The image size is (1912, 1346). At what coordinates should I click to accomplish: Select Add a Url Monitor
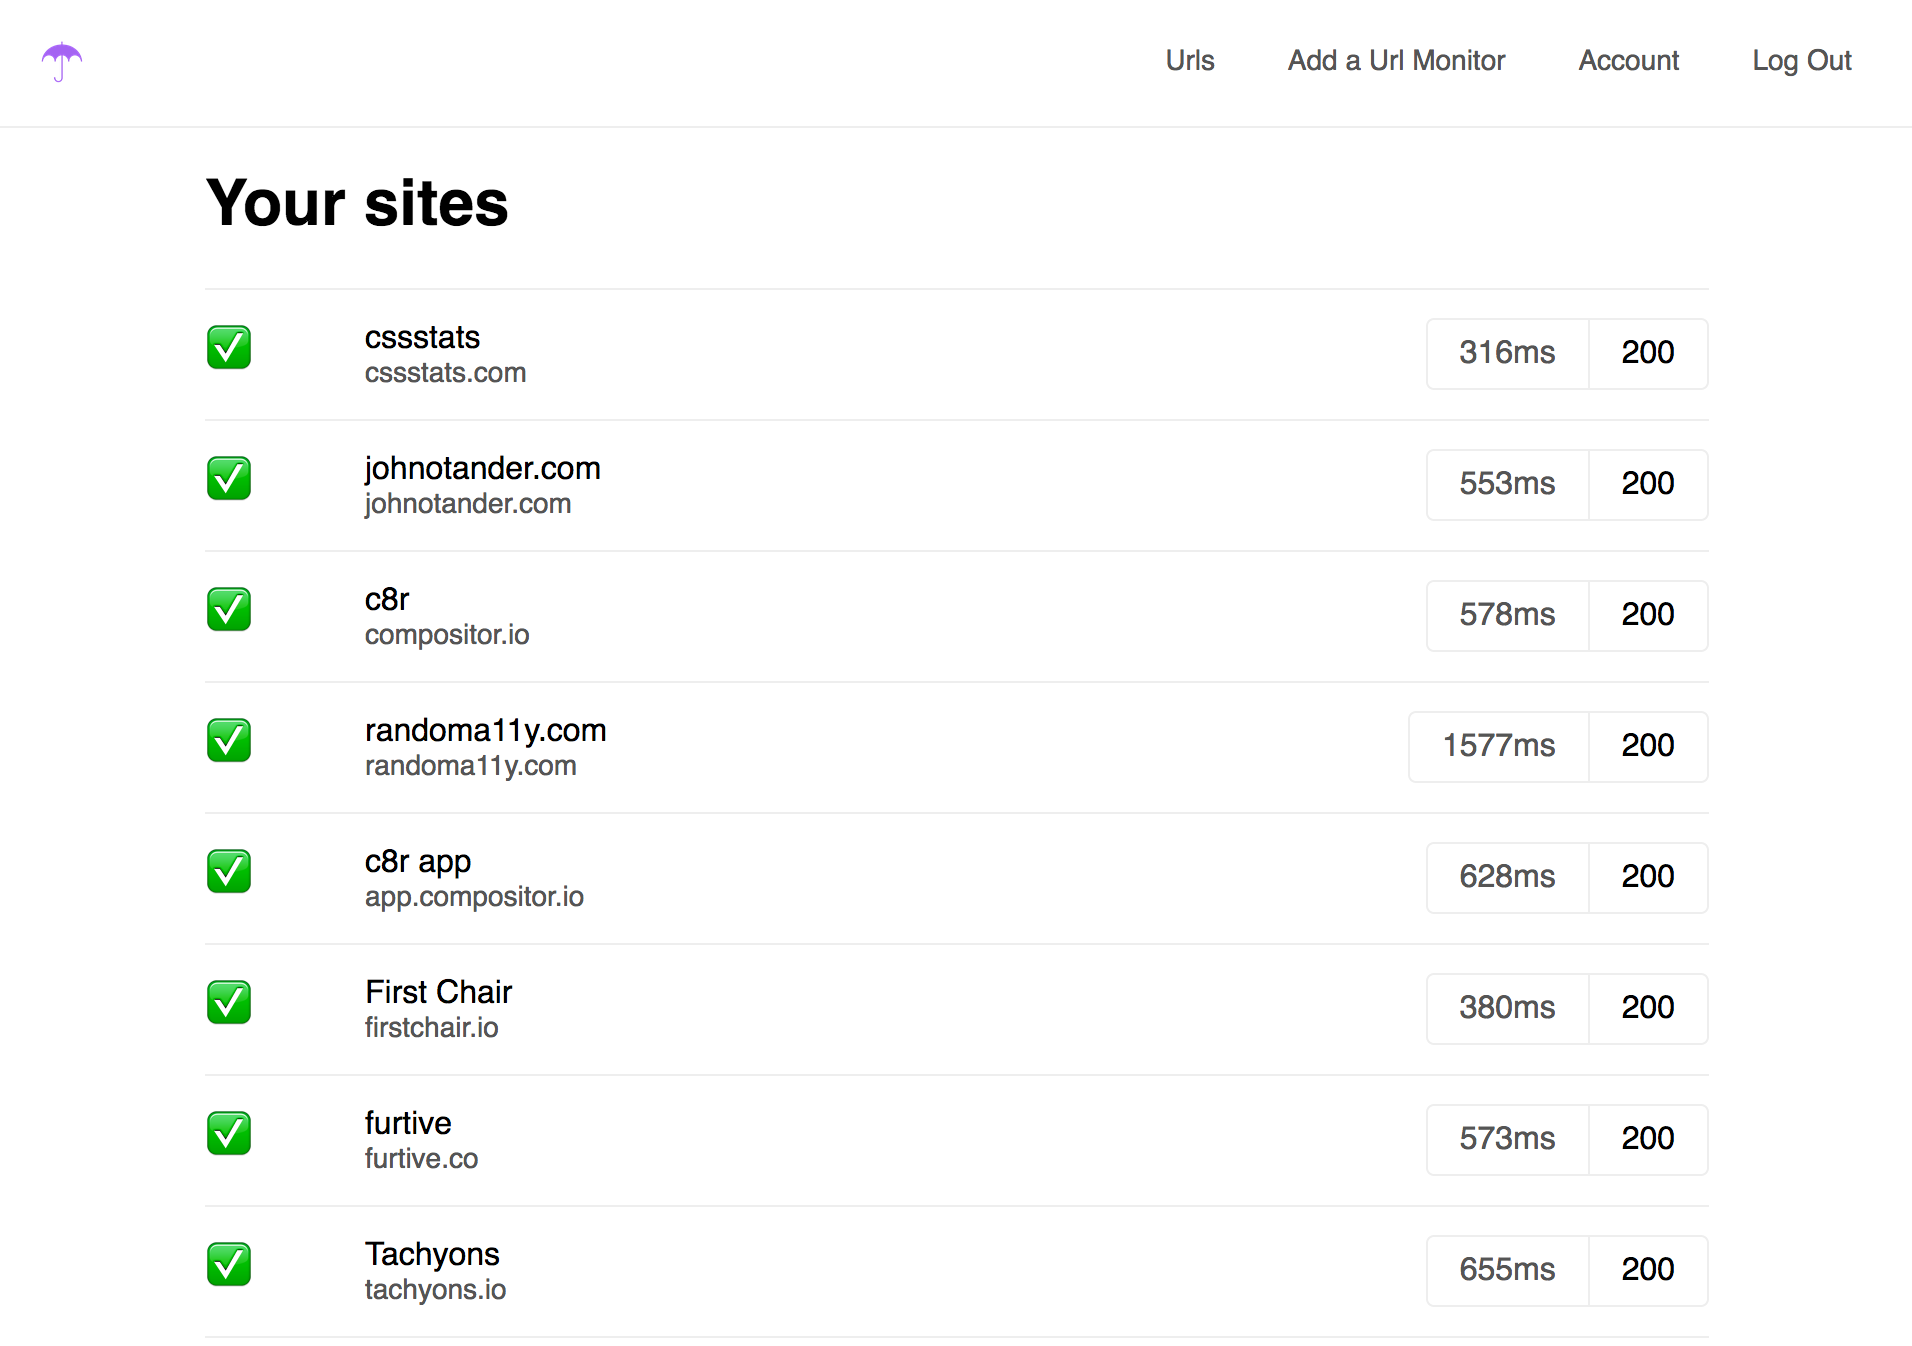pos(1396,61)
